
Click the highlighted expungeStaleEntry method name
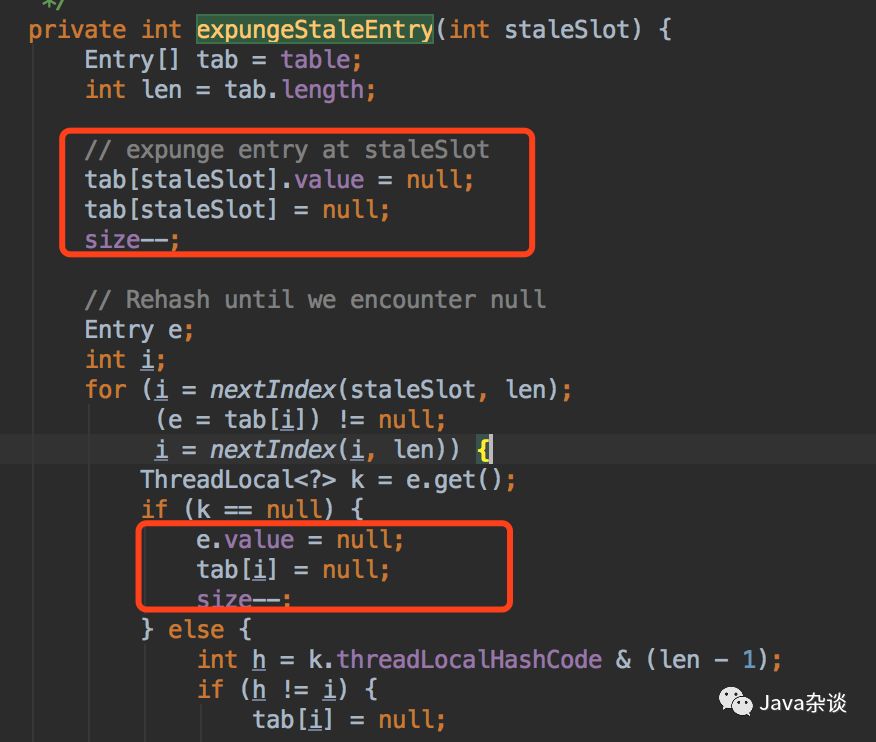click(315, 30)
